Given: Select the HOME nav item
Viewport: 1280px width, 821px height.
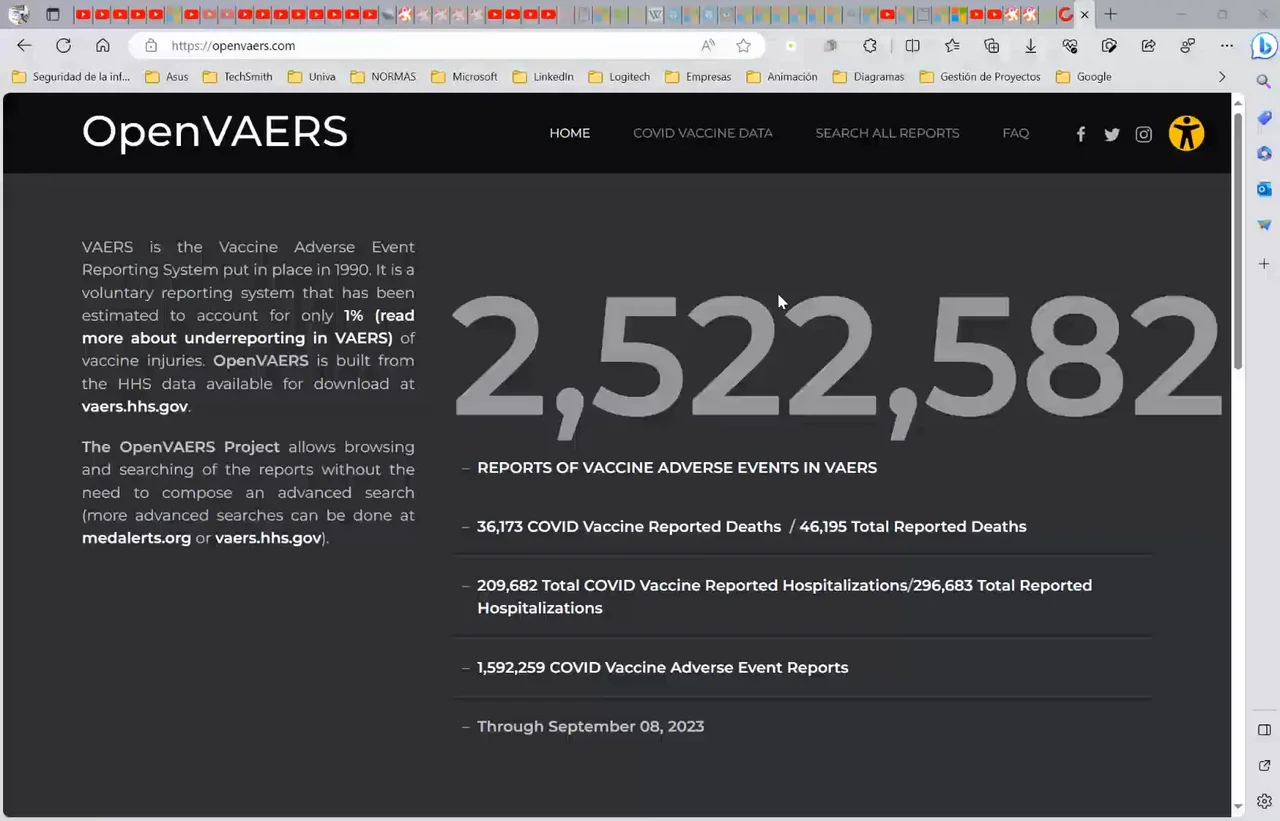Looking at the screenshot, I should pyautogui.click(x=570, y=133).
